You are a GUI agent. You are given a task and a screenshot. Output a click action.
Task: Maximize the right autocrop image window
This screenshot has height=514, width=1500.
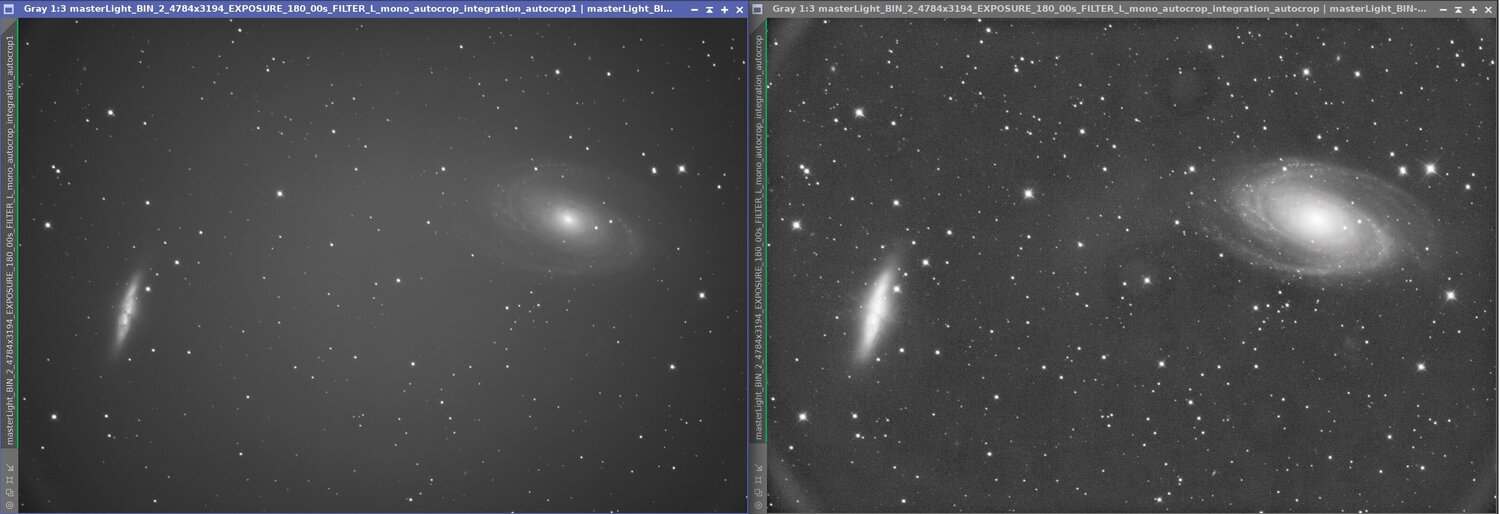pyautogui.click(x=1473, y=10)
